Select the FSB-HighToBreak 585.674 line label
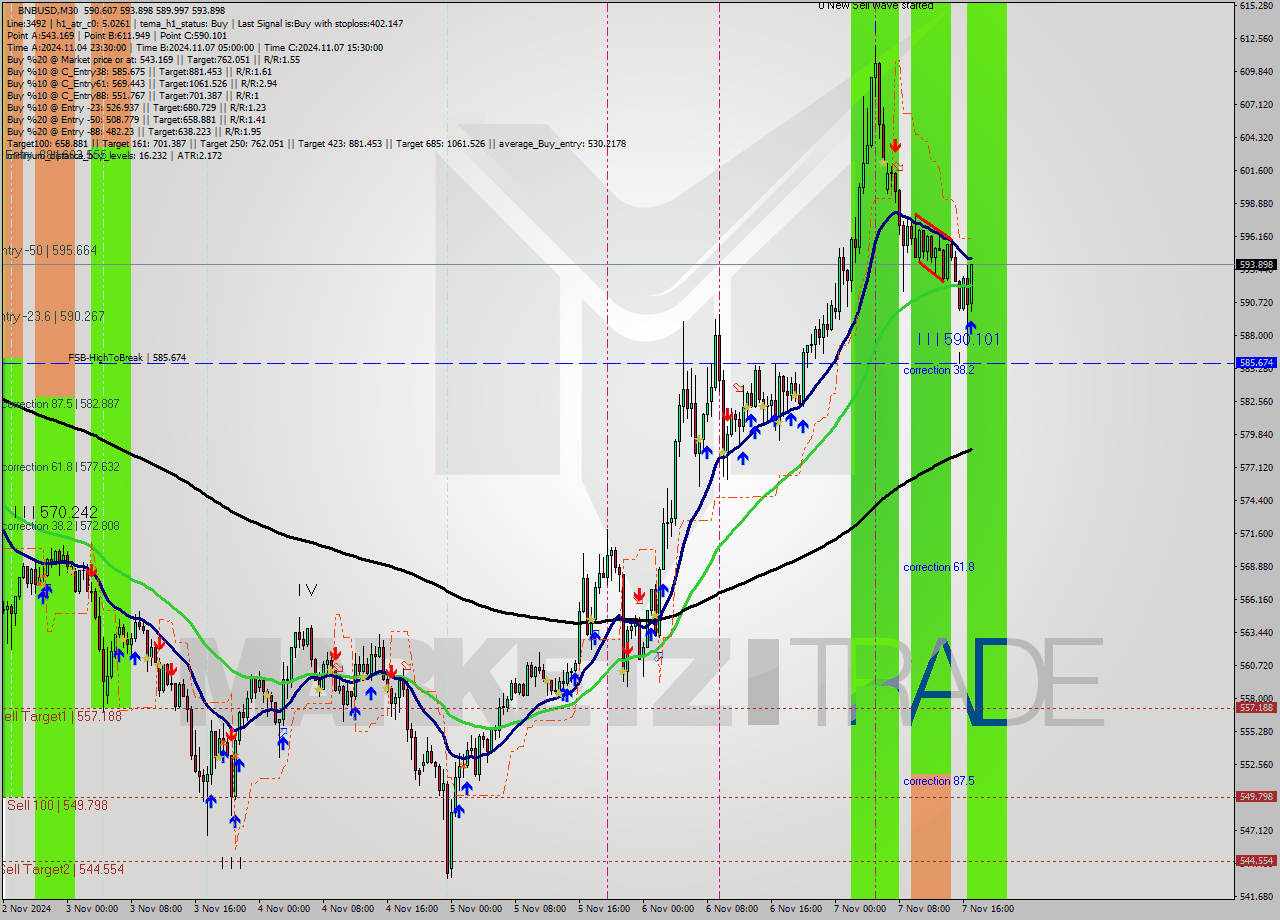The image size is (1280, 920). (x=127, y=357)
